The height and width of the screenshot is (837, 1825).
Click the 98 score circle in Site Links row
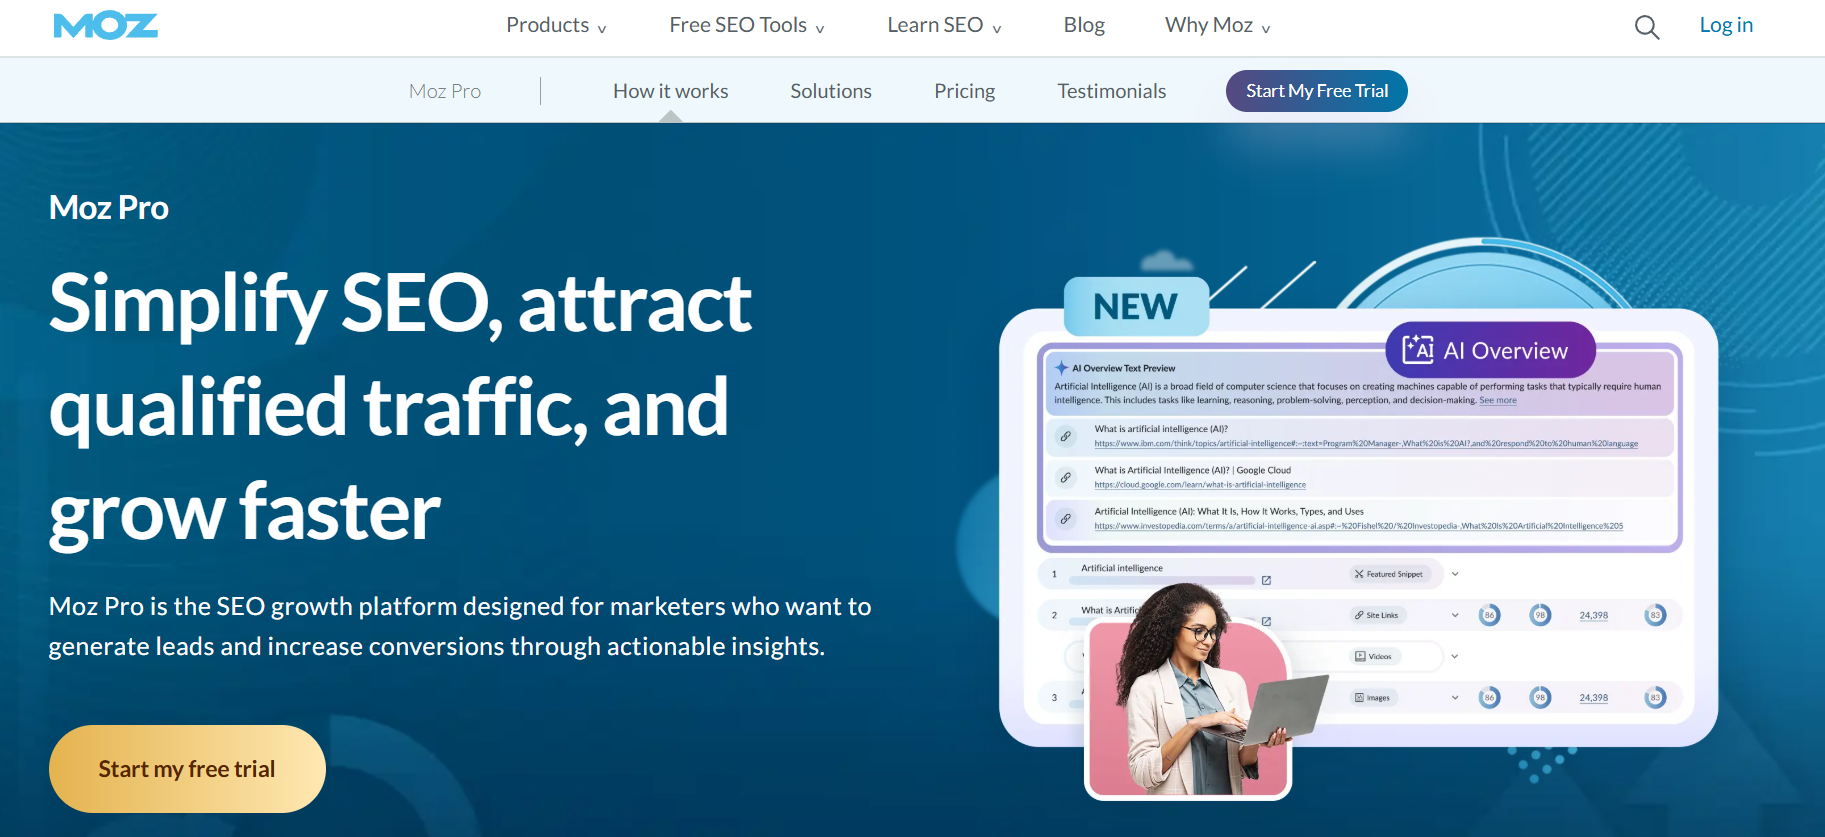tap(1540, 615)
